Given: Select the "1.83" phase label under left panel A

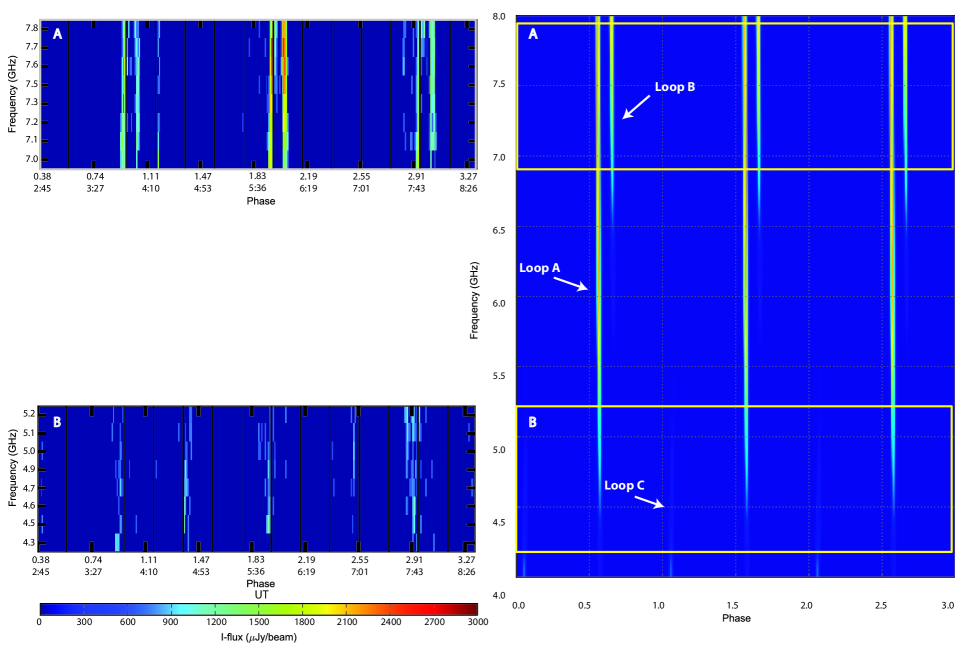Looking at the screenshot, I should [x=257, y=176].
